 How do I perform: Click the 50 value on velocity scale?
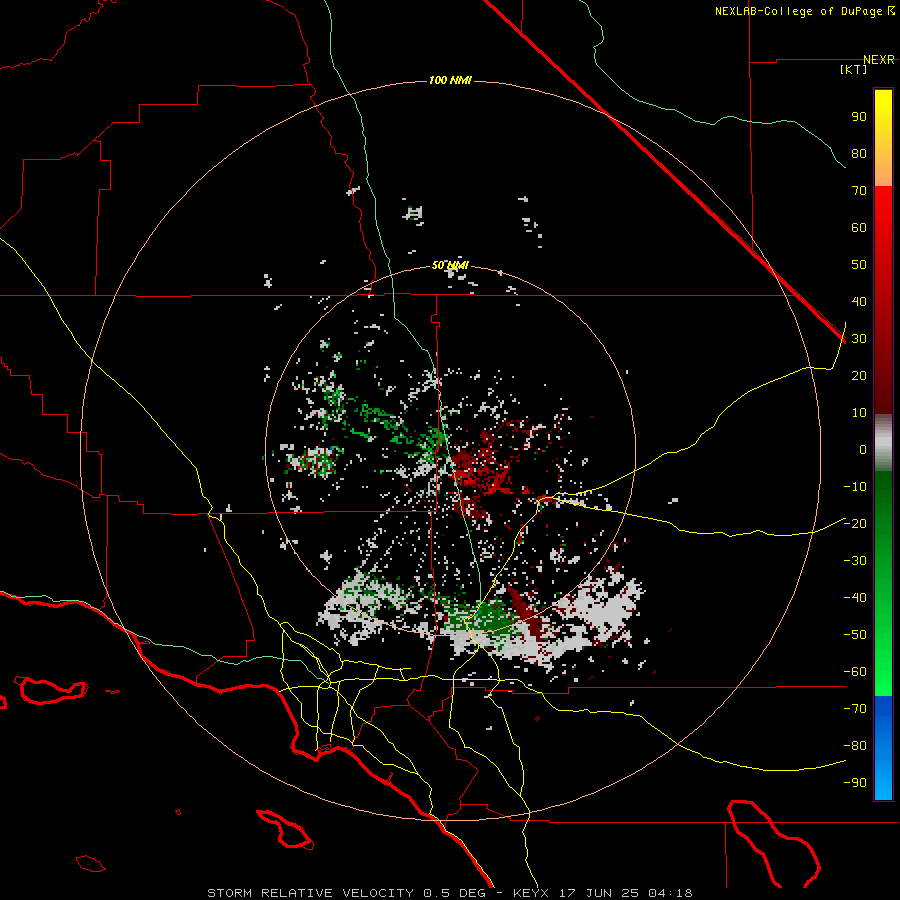tap(859, 265)
